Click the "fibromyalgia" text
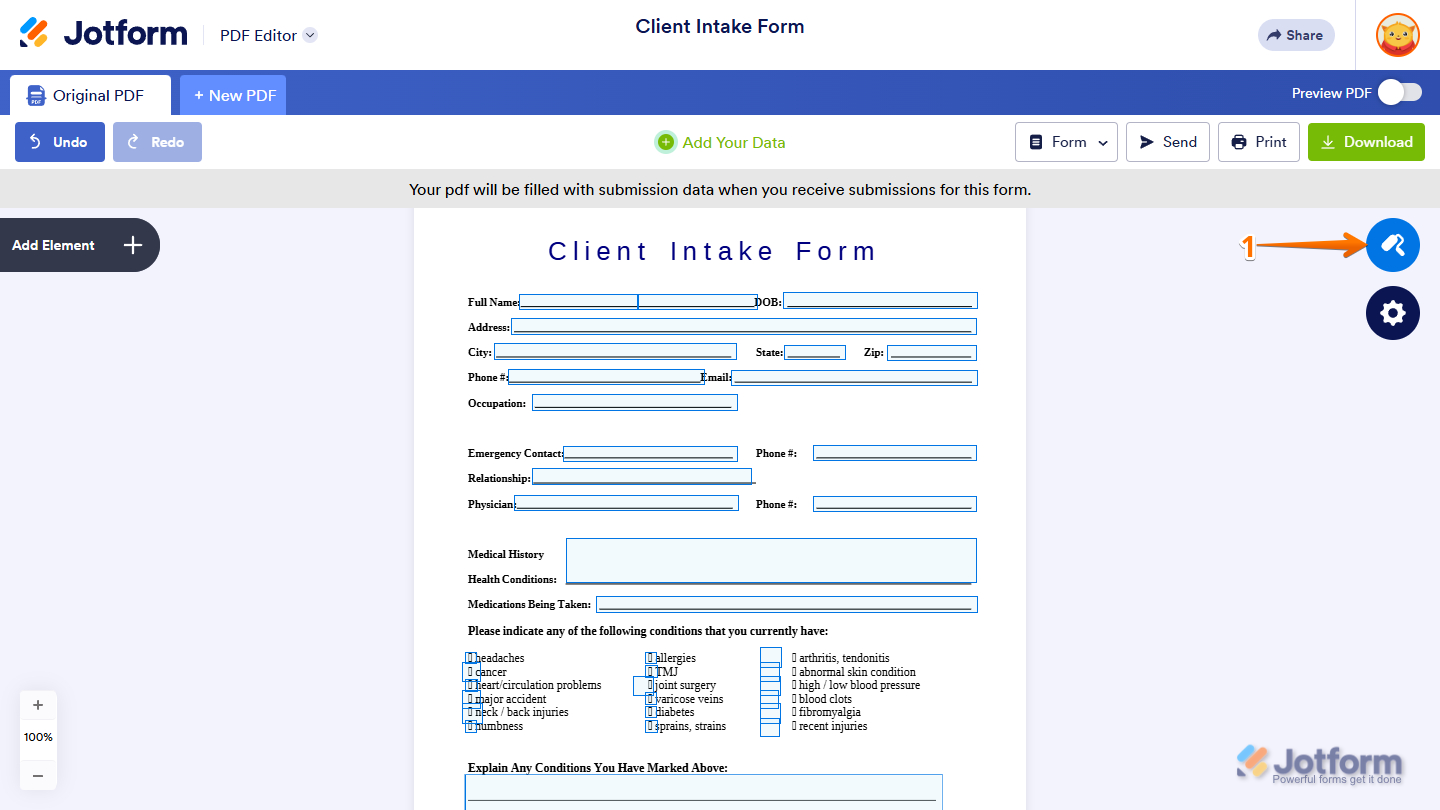This screenshot has height=810, width=1440. click(x=830, y=712)
